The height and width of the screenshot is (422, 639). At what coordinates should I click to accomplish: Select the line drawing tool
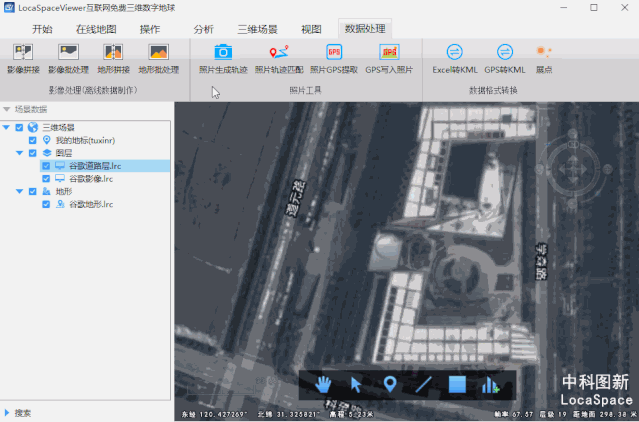pos(423,385)
